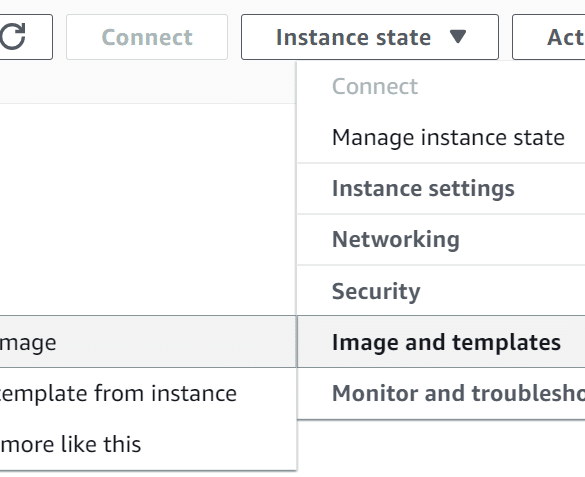Click the grey strip at the top of the submenu
The width and height of the screenshot is (585, 477).
pyautogui.click(x=148, y=82)
